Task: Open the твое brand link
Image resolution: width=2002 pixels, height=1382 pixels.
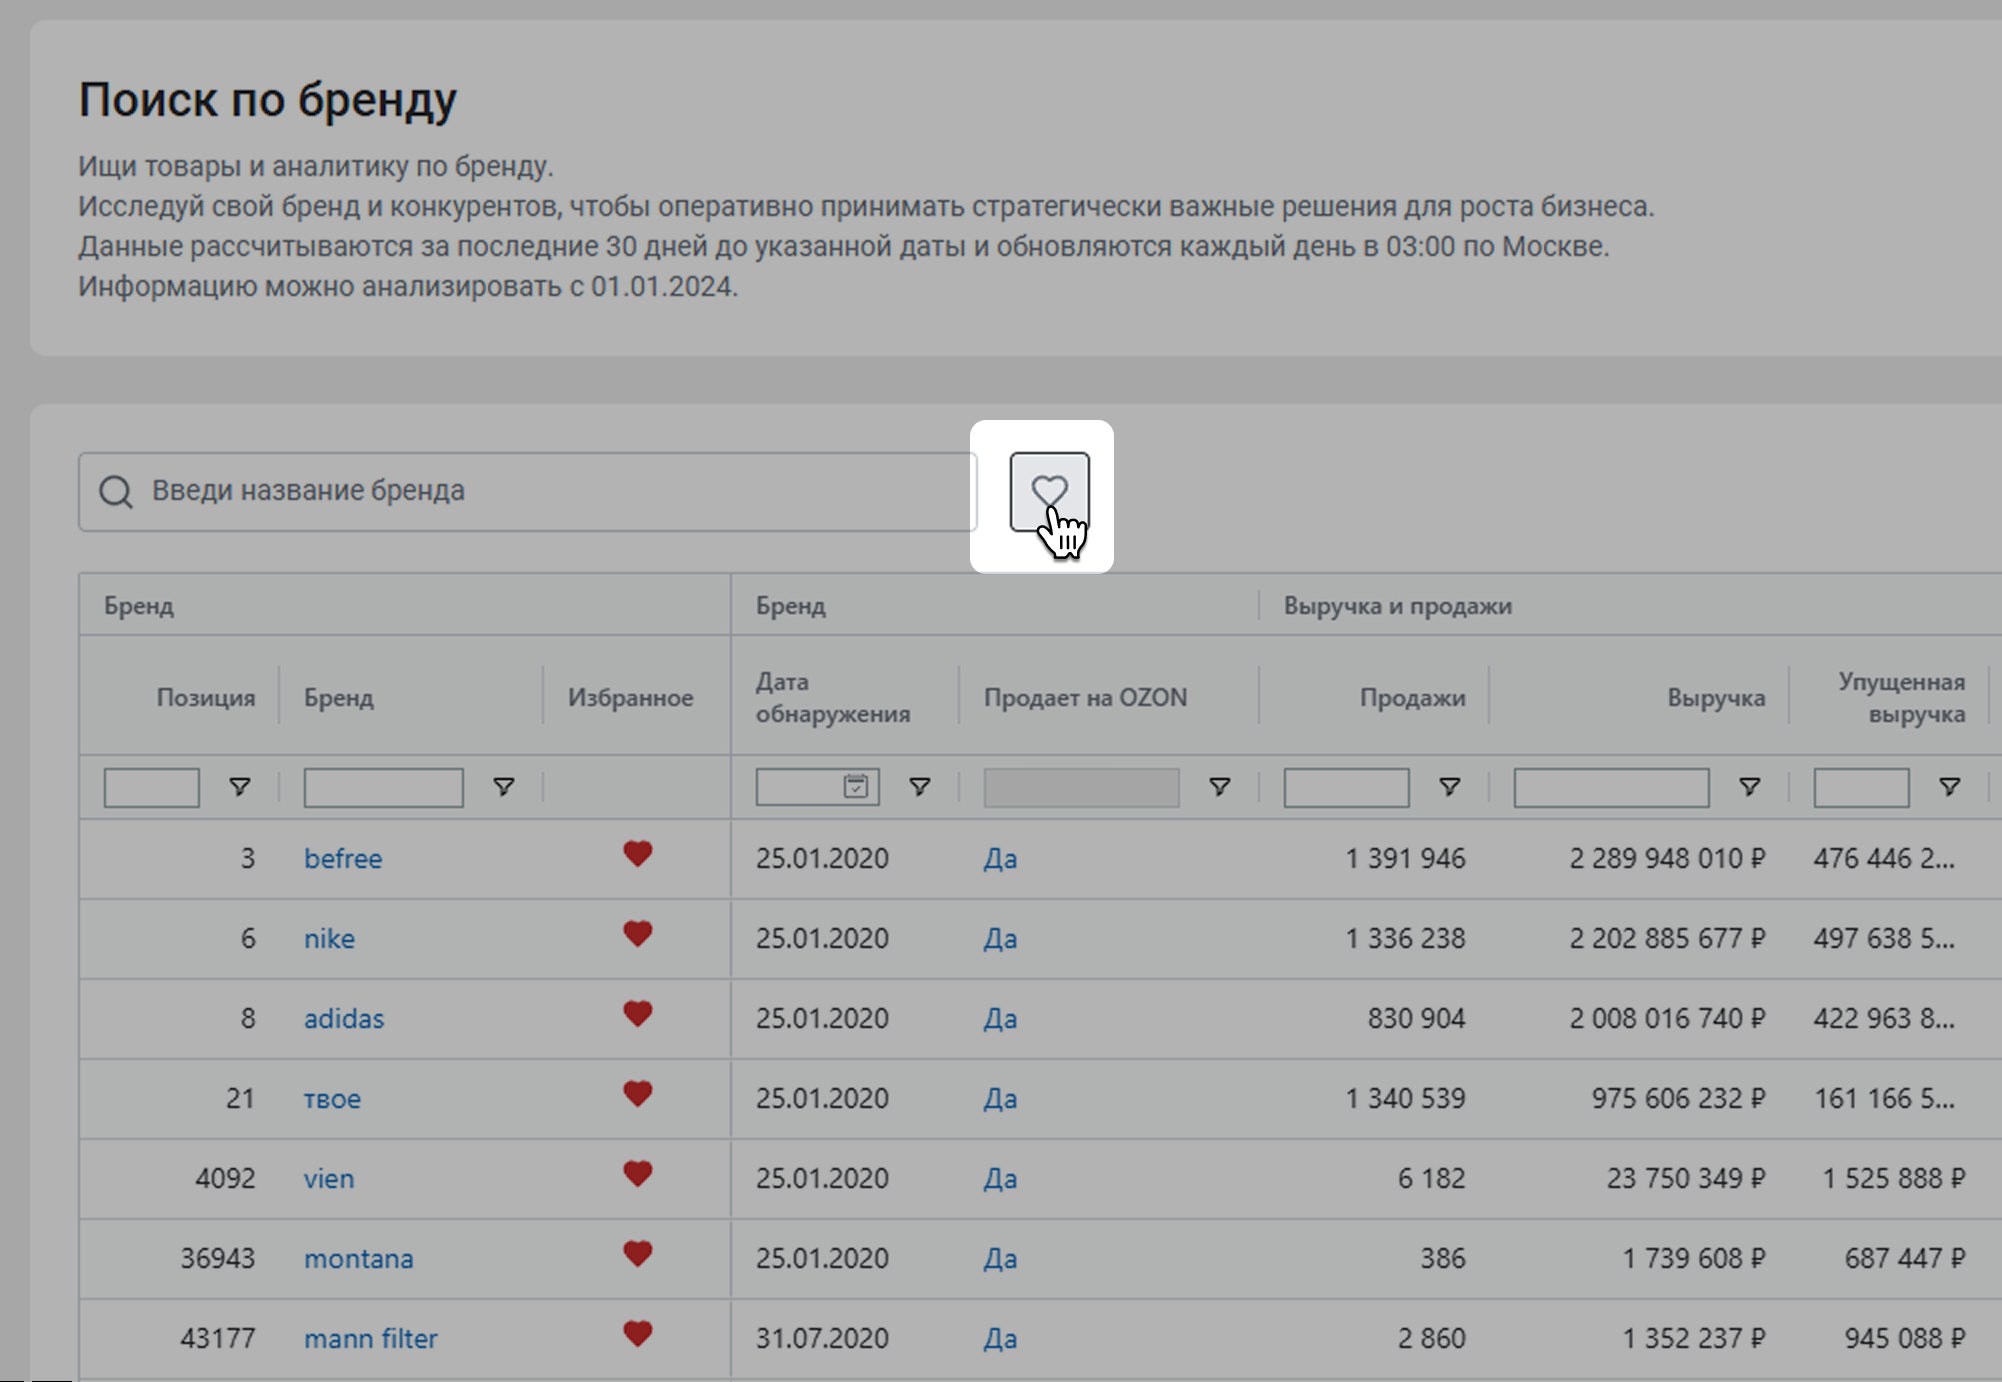Action: 332,1098
